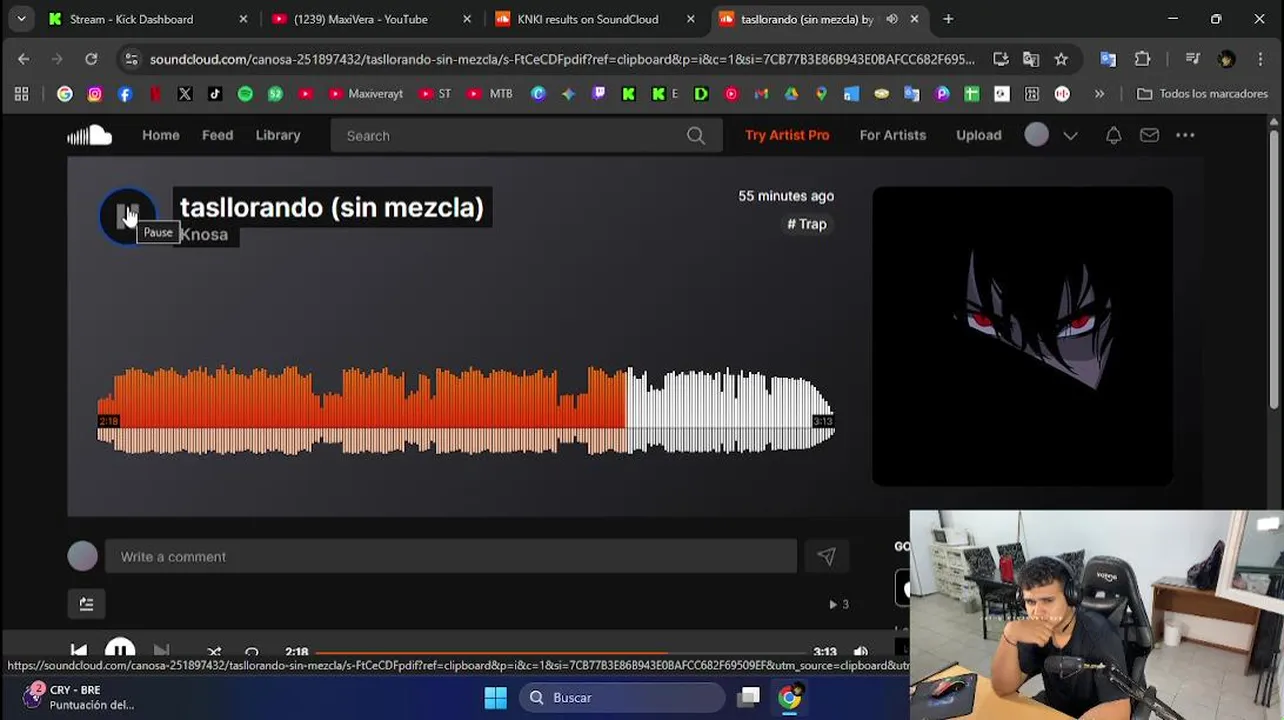The width and height of the screenshot is (1284, 720).
Task: Open the apps grid in bookmarks bar
Action: [x=21, y=94]
